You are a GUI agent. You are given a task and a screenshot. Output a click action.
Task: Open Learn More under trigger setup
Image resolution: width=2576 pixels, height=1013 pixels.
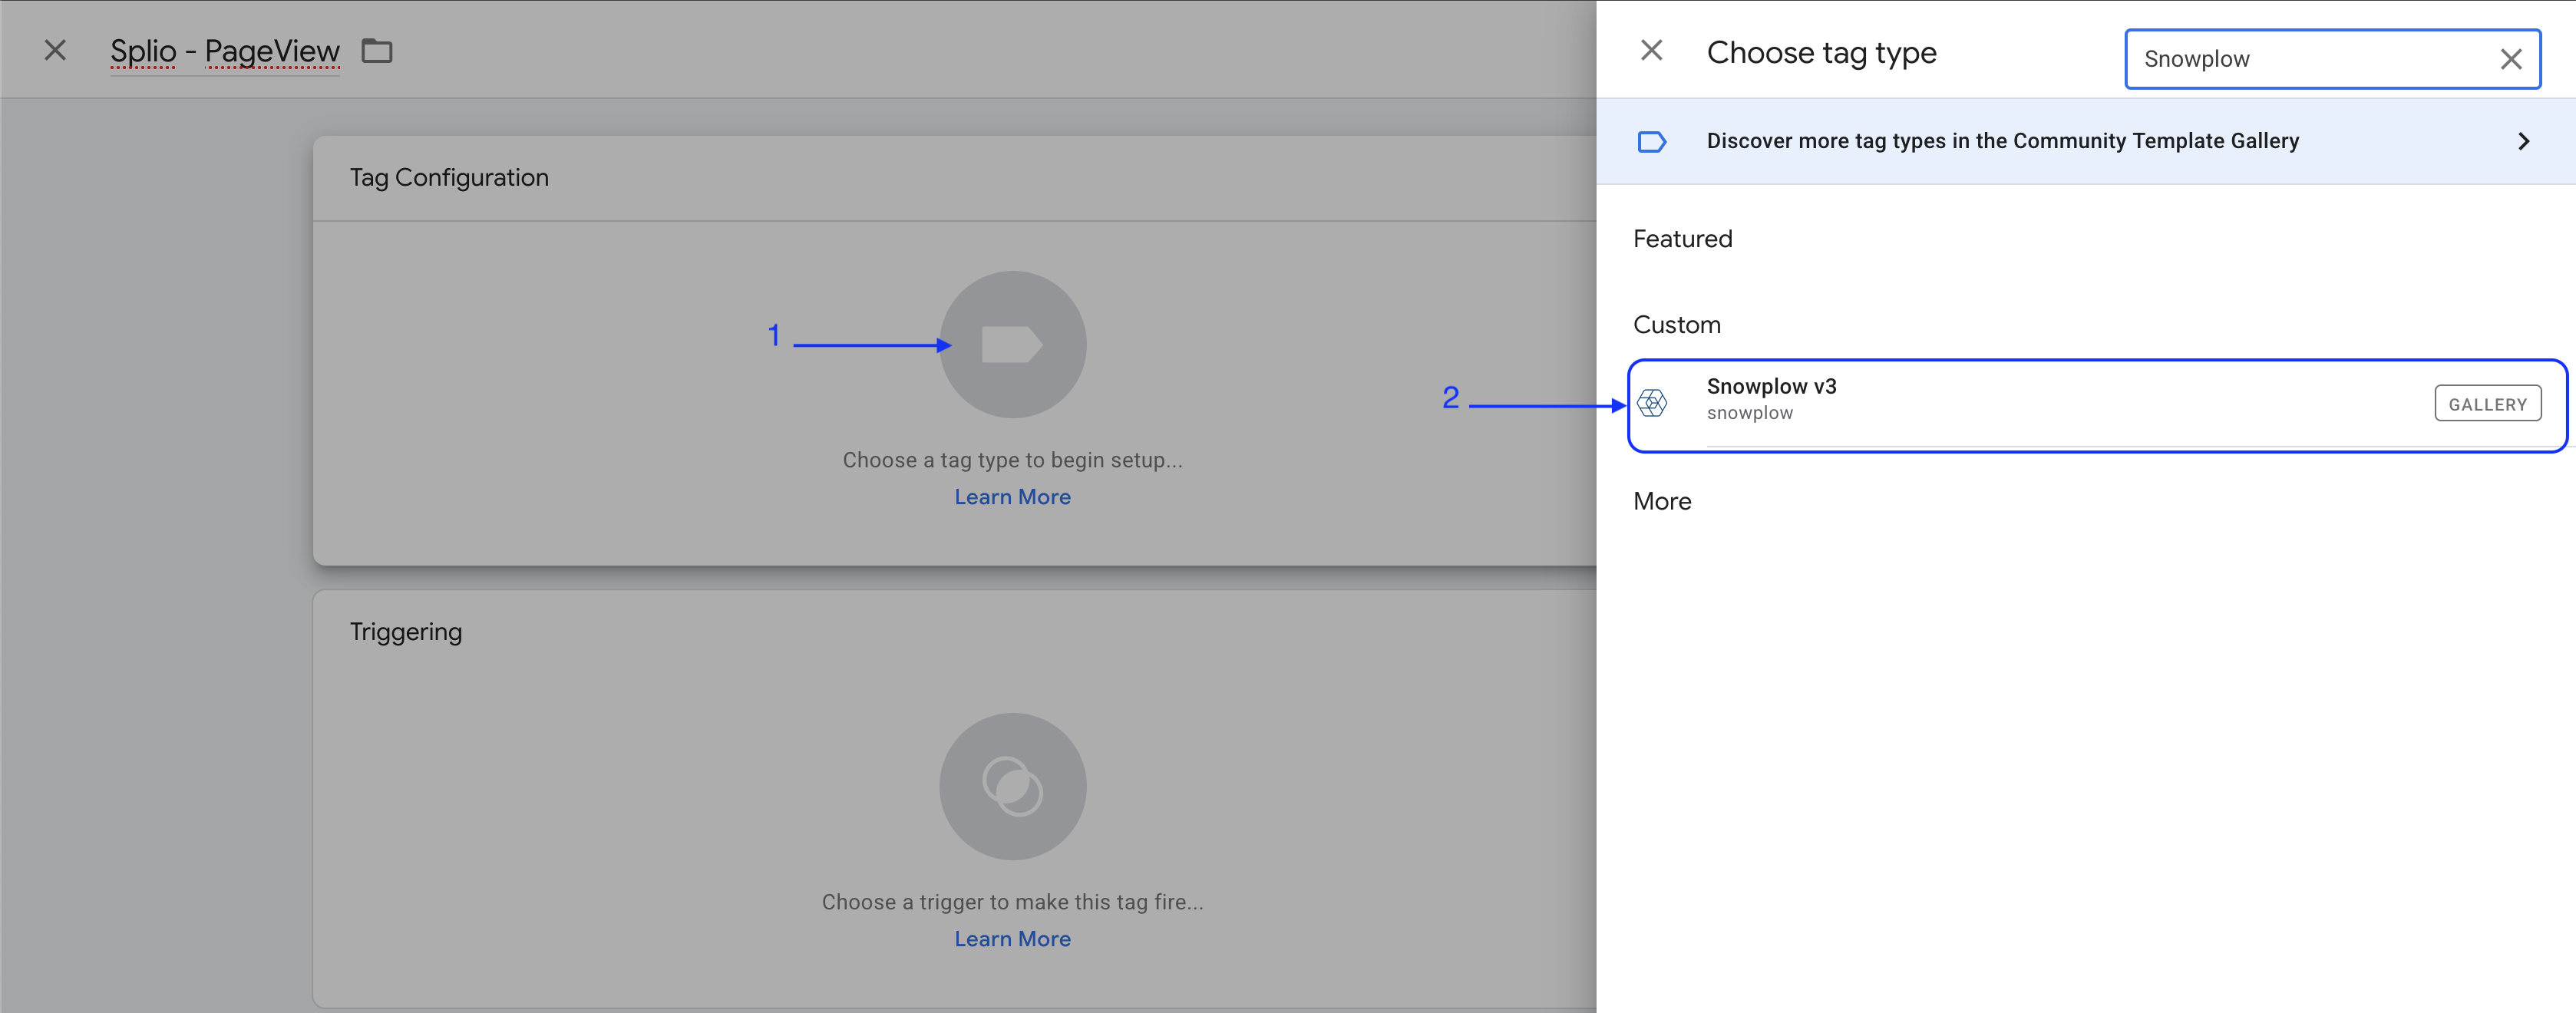[x=1012, y=939]
